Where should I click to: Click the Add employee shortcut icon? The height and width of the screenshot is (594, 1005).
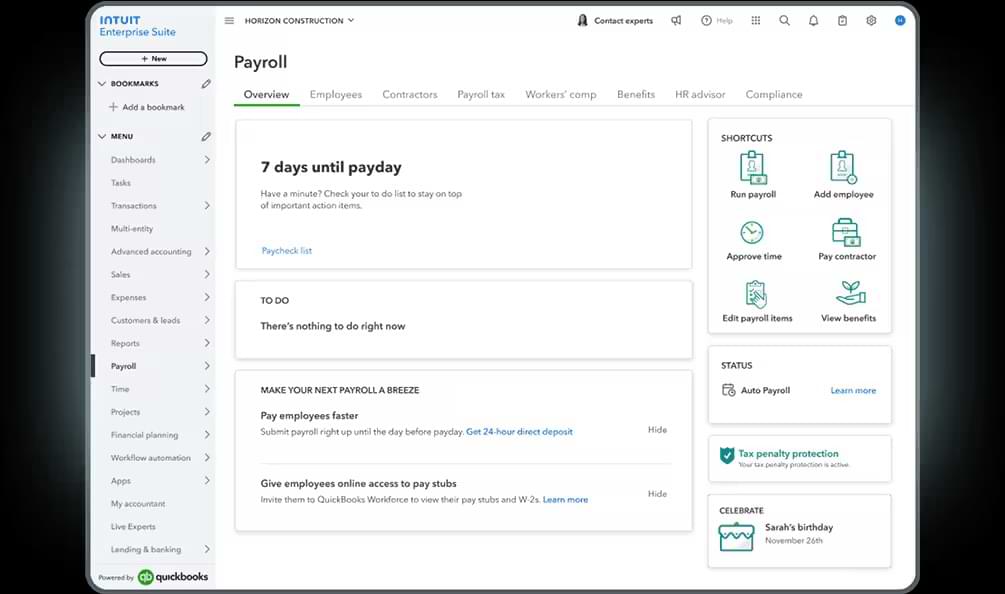[843, 168]
